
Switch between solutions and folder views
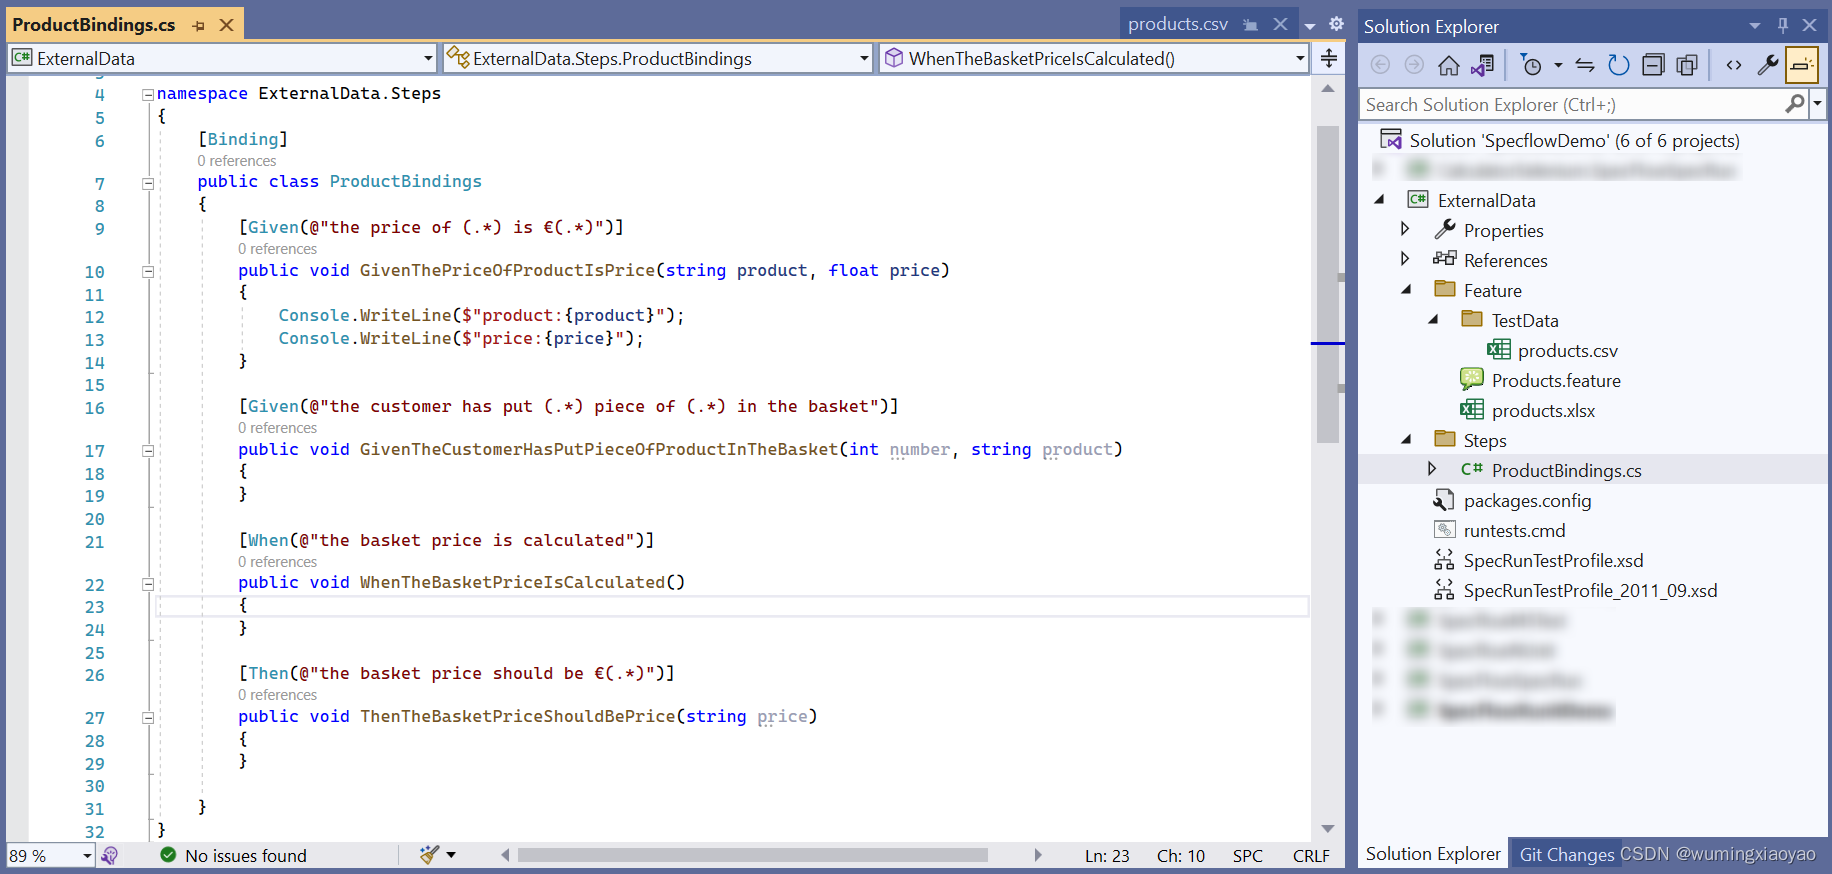pos(1482,65)
